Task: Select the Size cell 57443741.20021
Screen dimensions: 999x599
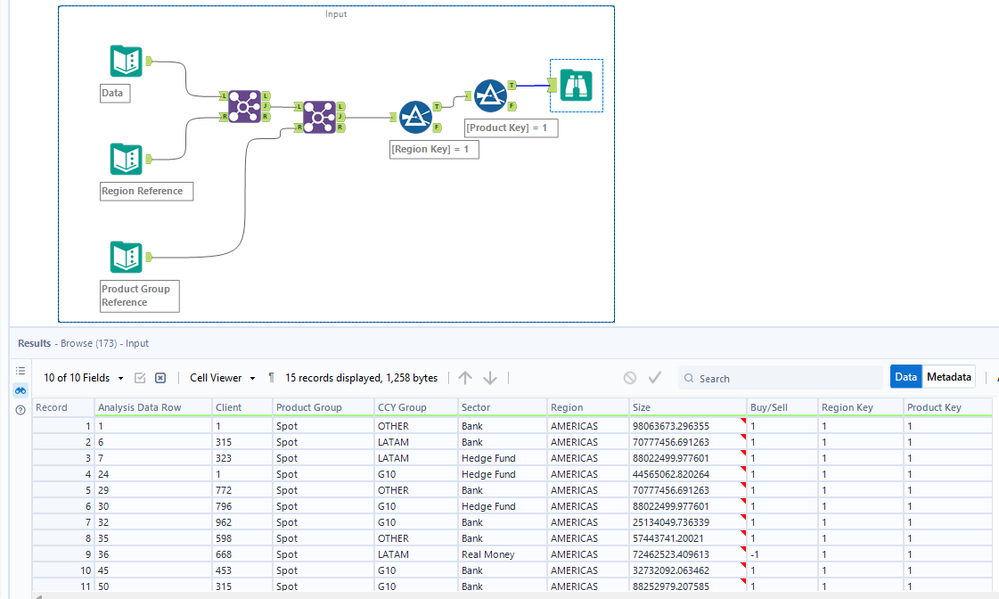Action: coord(687,538)
